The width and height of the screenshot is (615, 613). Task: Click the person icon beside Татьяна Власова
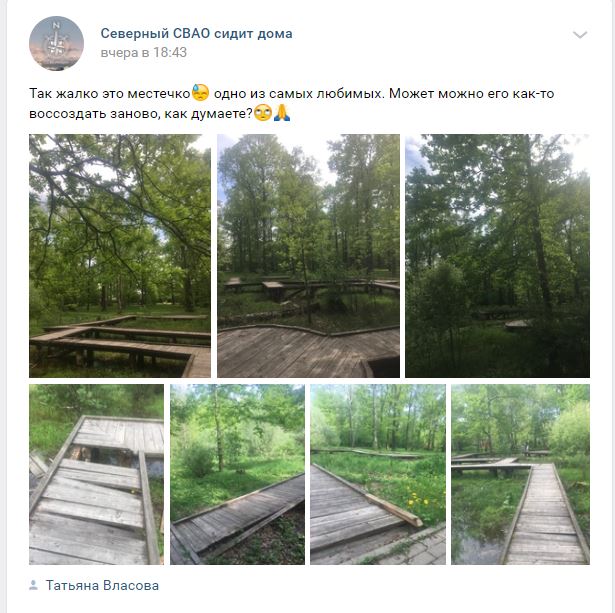pyautogui.click(x=34, y=585)
